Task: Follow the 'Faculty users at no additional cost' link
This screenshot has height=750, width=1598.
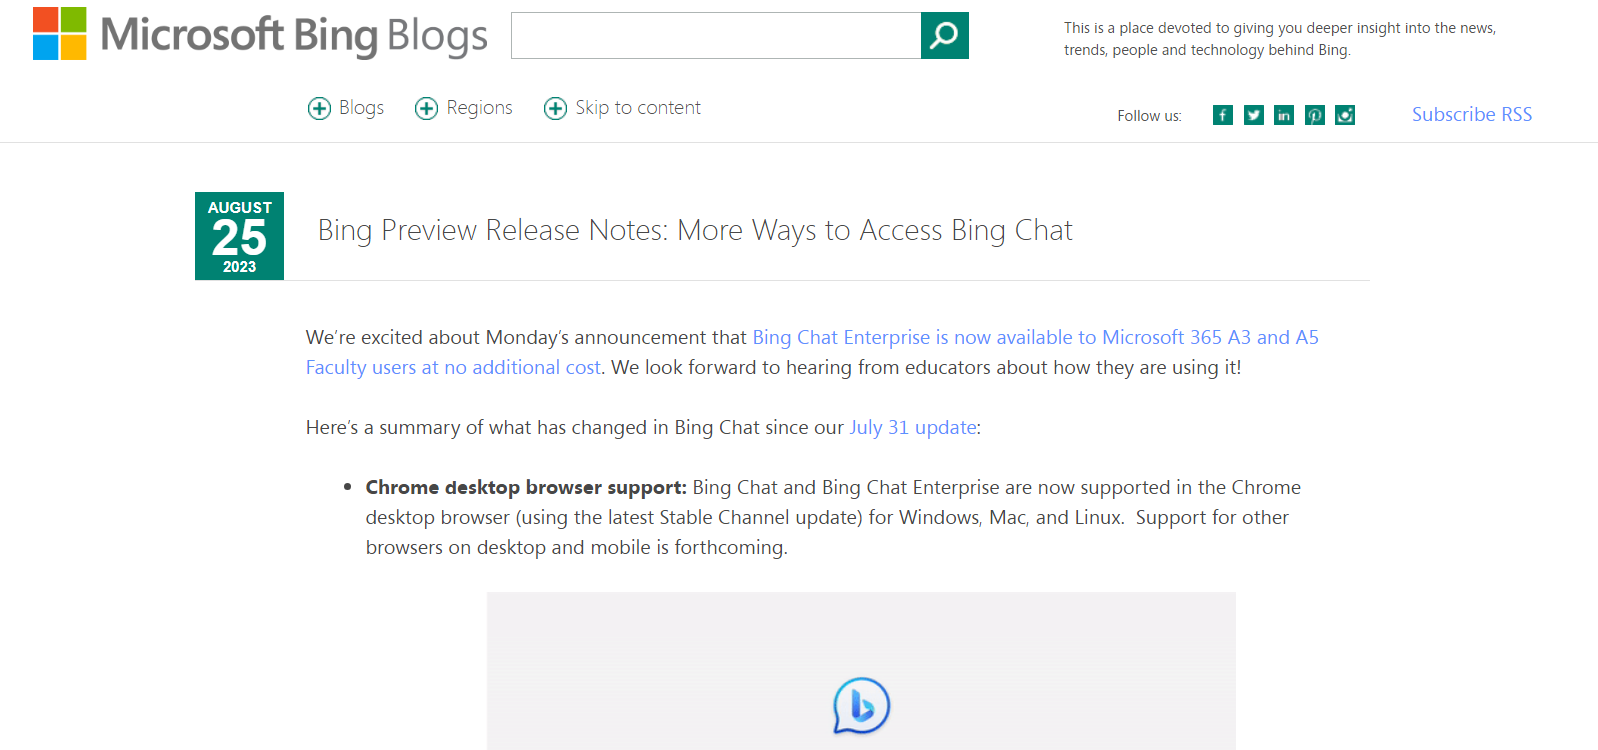Action: click(x=453, y=367)
